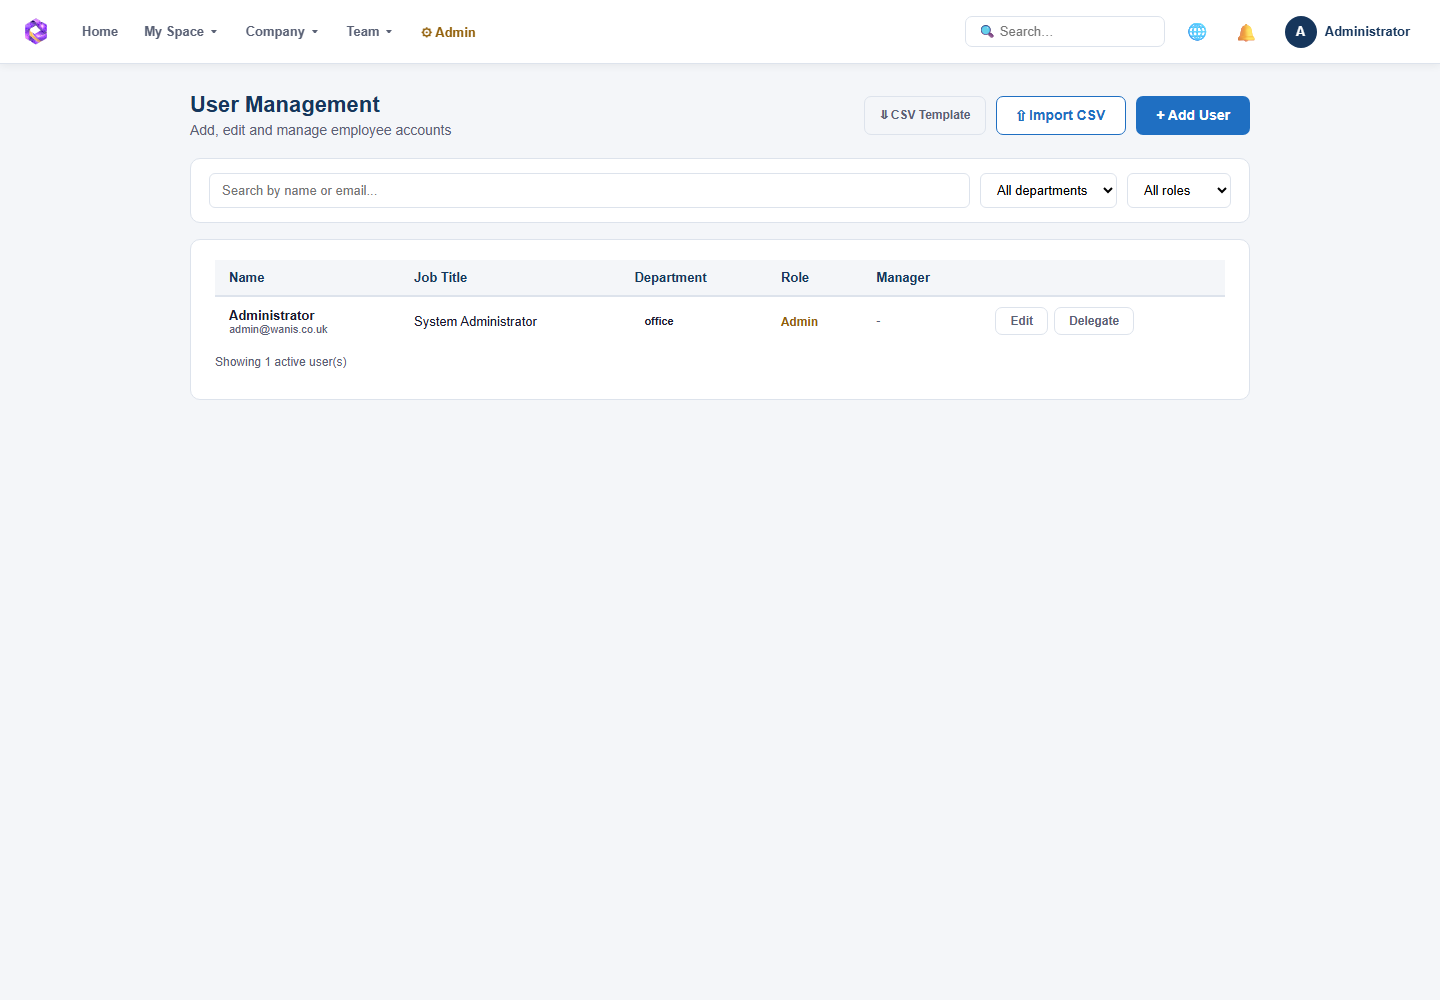Click the Import CSV button
Viewport: 1440px width, 1000px height.
[1061, 115]
